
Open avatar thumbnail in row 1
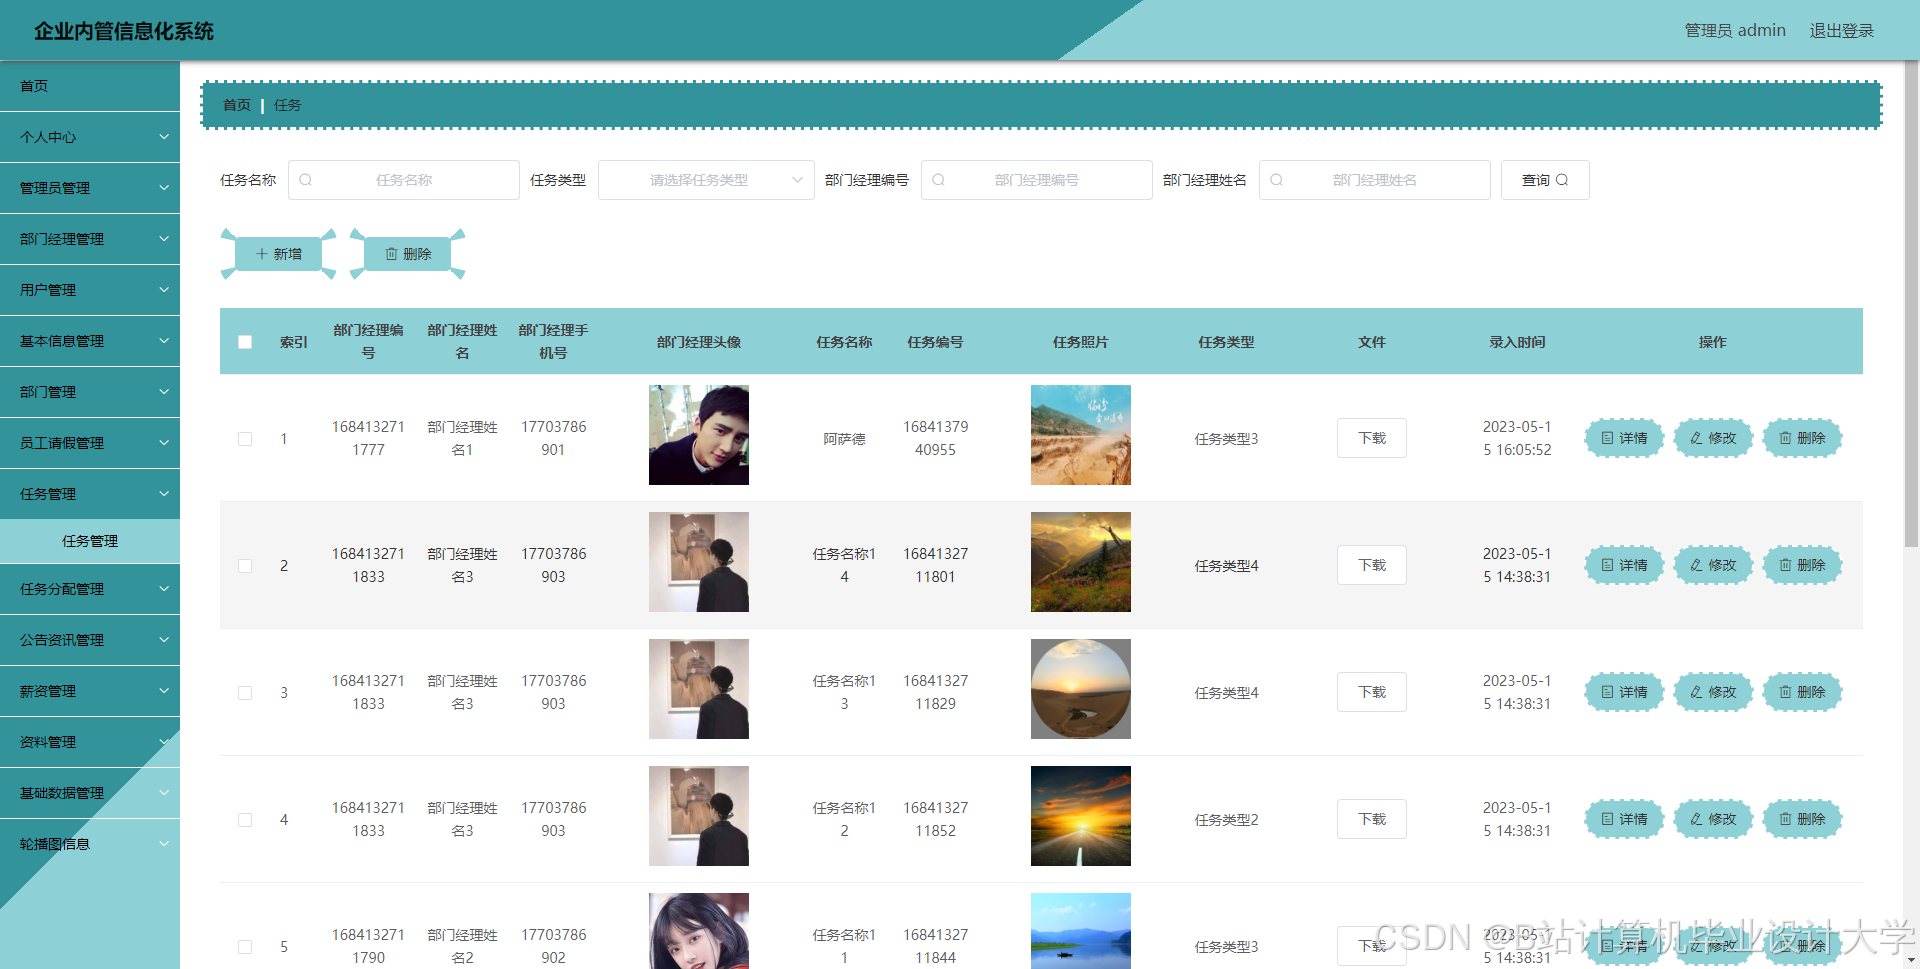(x=699, y=435)
